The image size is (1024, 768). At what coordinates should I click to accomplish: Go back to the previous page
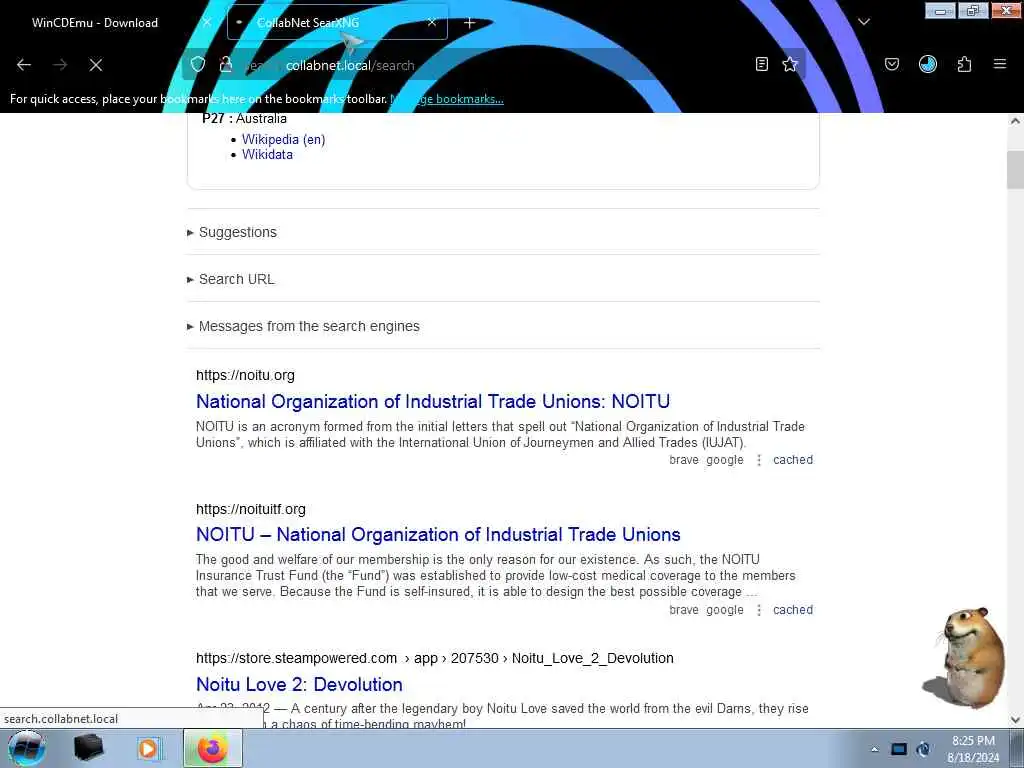(x=24, y=65)
